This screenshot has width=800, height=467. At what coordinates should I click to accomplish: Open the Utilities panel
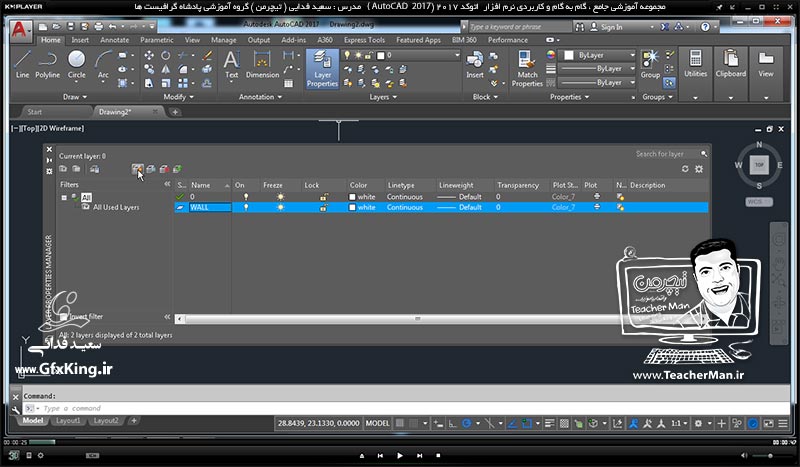(695, 65)
